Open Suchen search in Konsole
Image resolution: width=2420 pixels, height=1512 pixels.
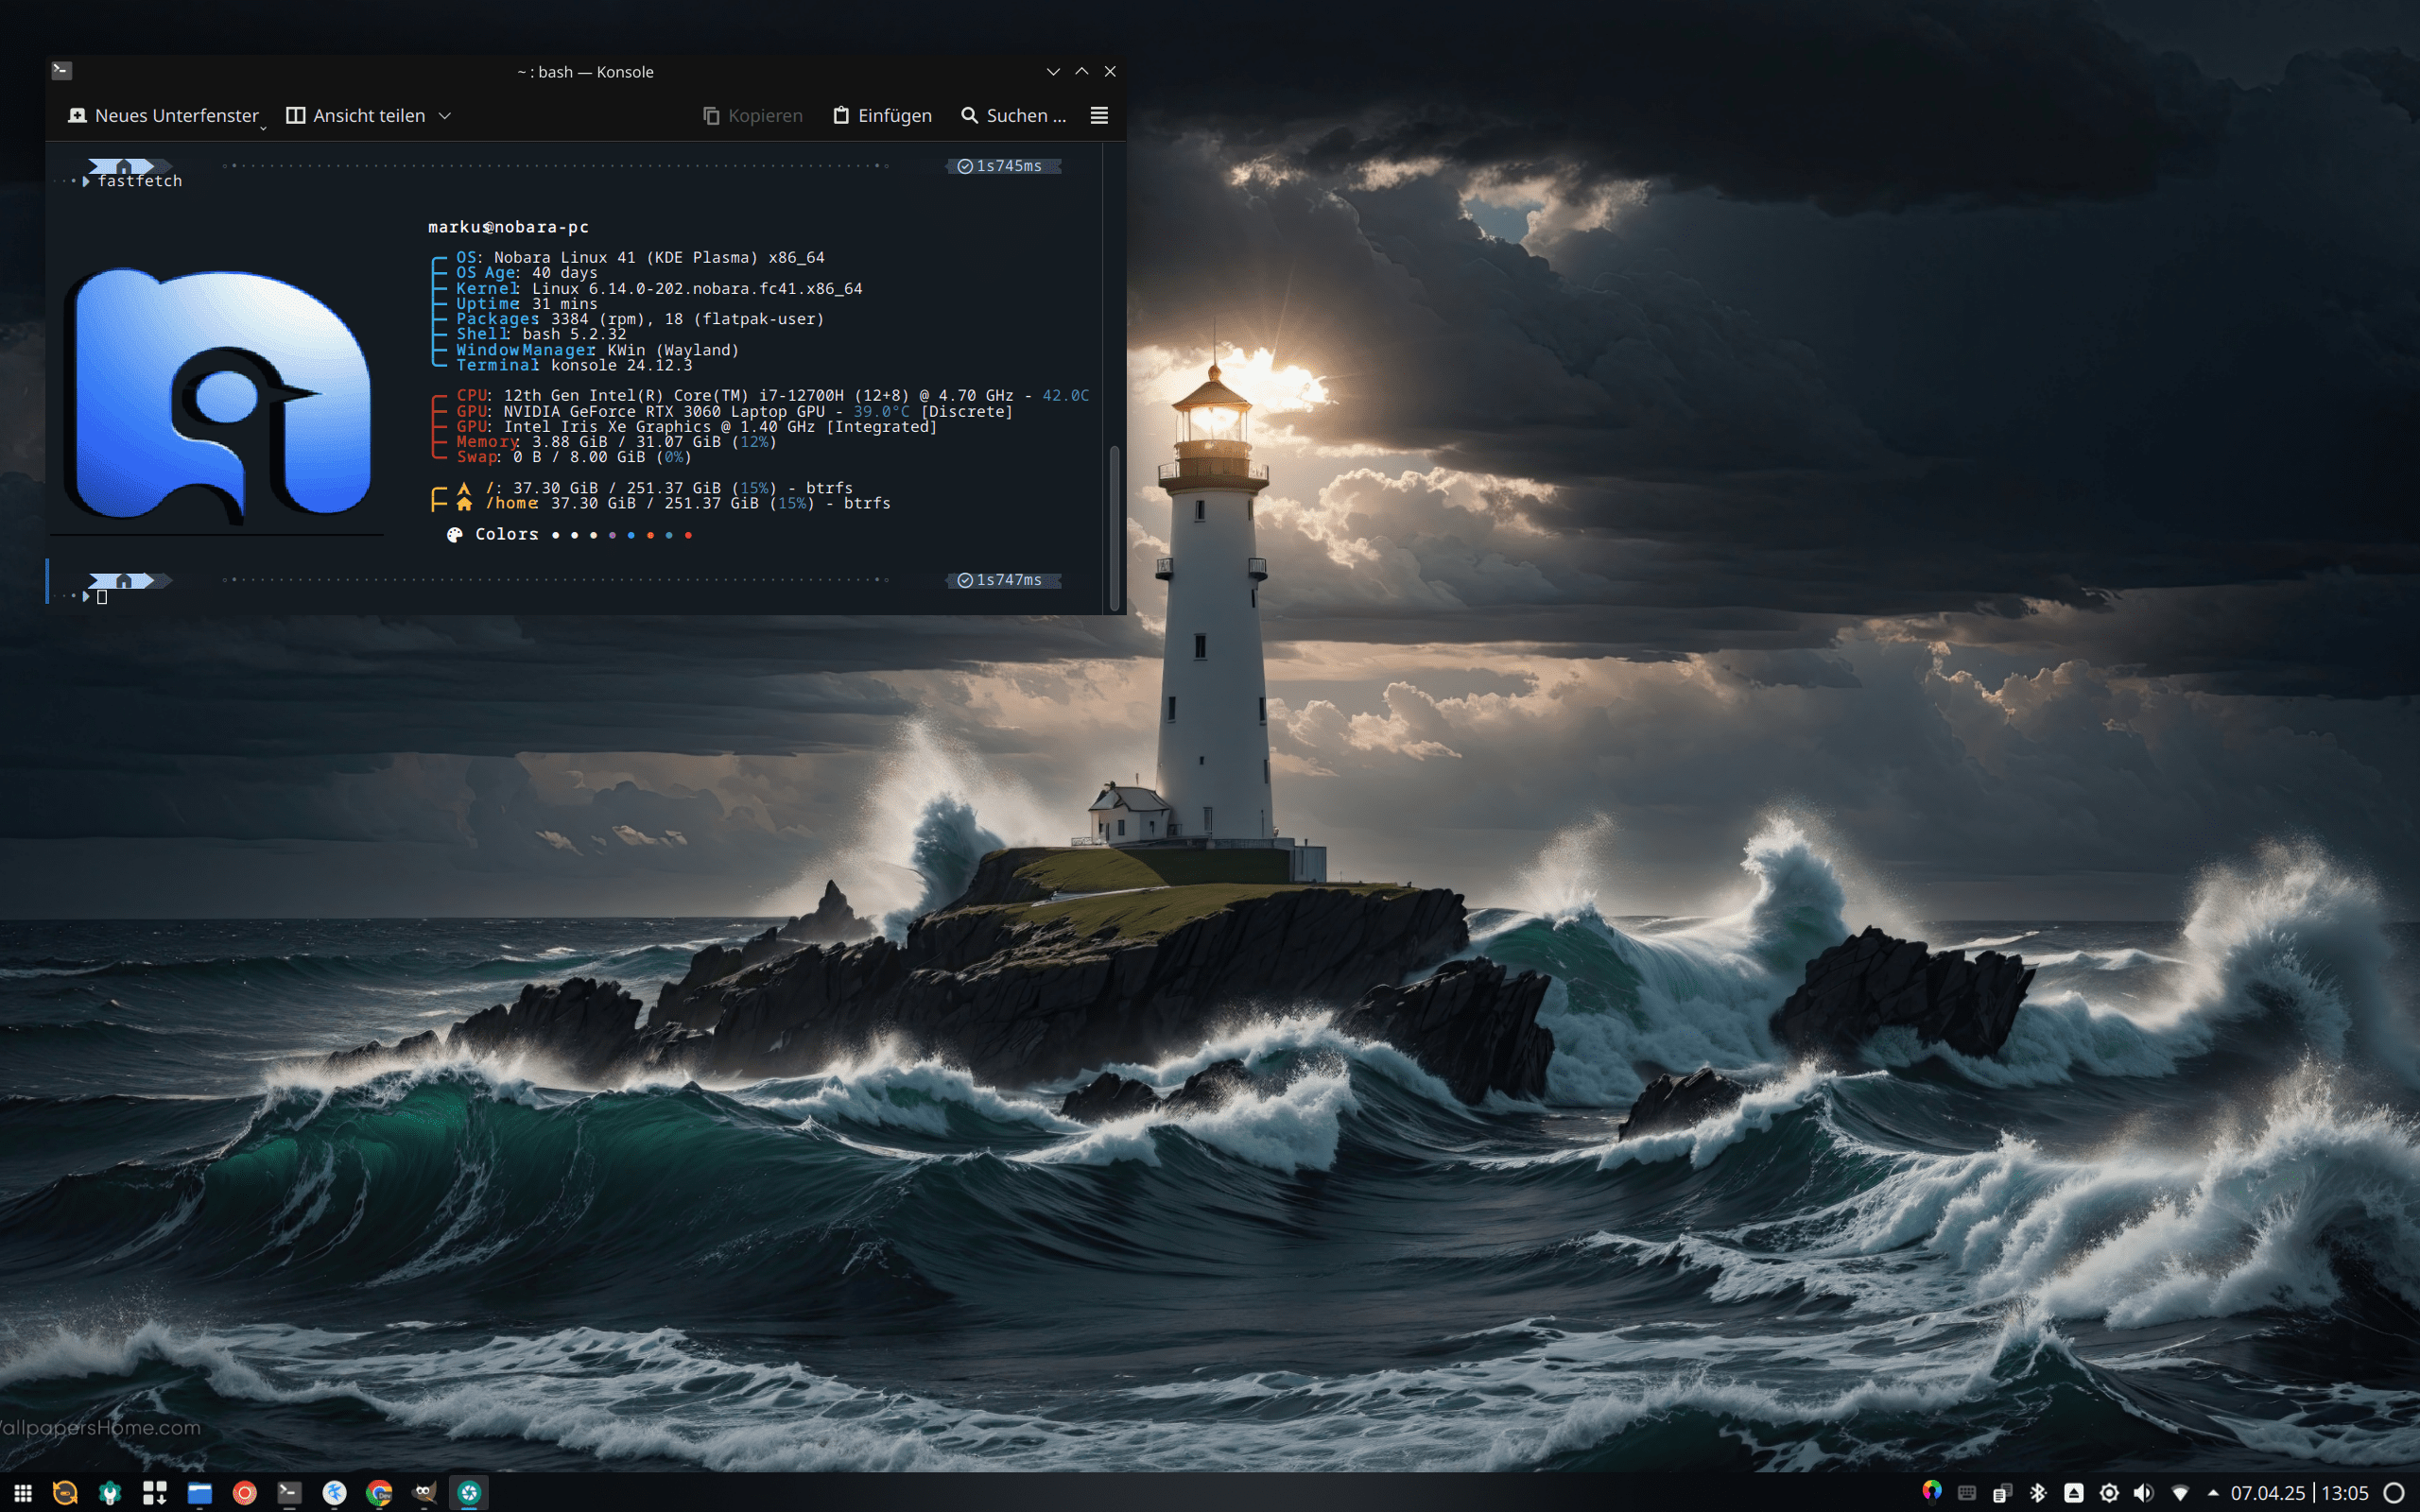click(x=1013, y=115)
